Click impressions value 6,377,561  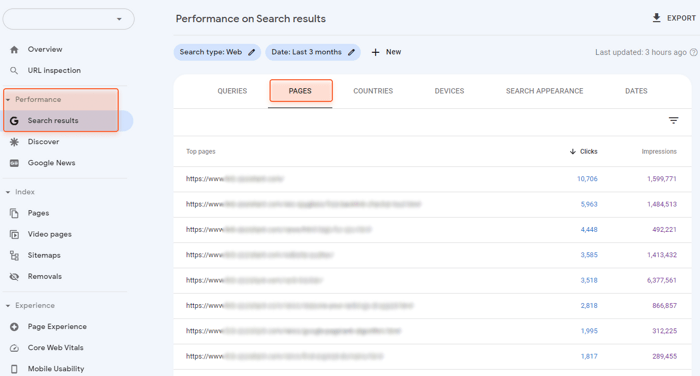click(662, 280)
